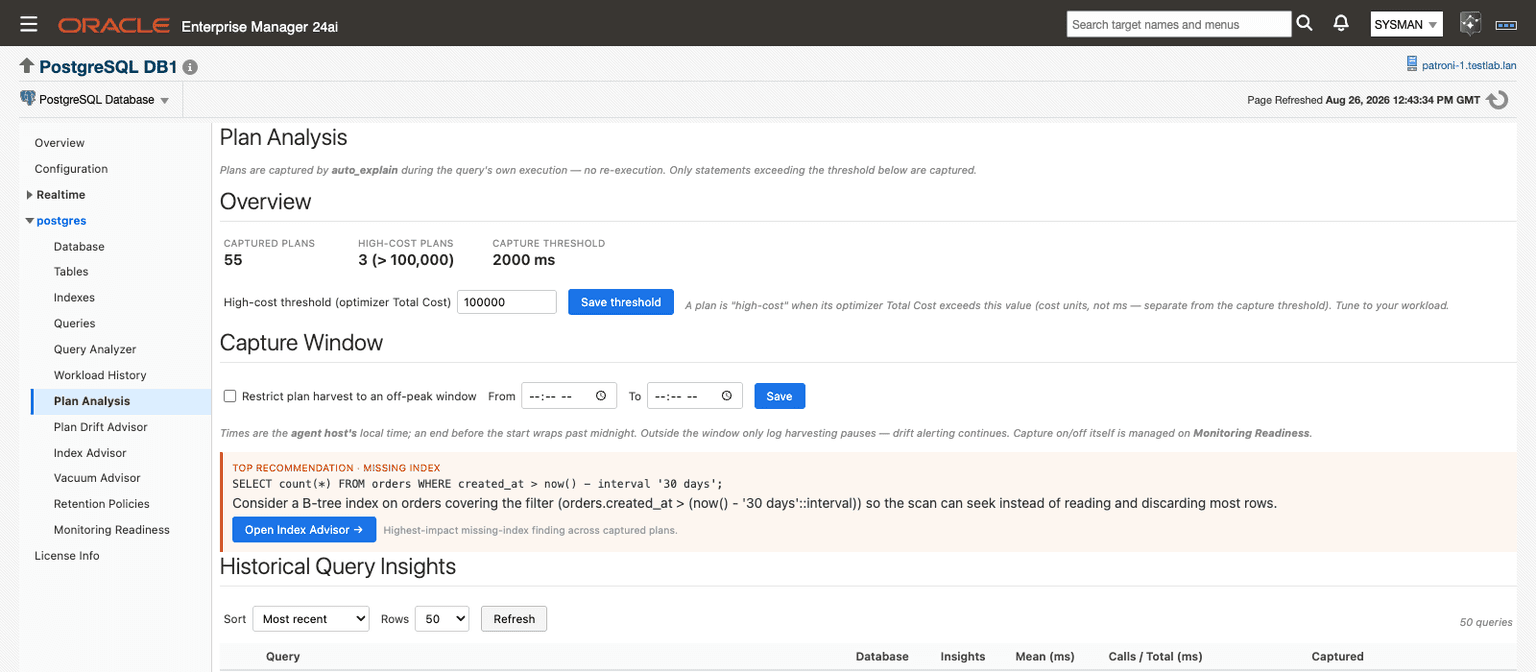Focus the search target names field
Screen dimensions: 1536x672
(x=1179, y=24)
